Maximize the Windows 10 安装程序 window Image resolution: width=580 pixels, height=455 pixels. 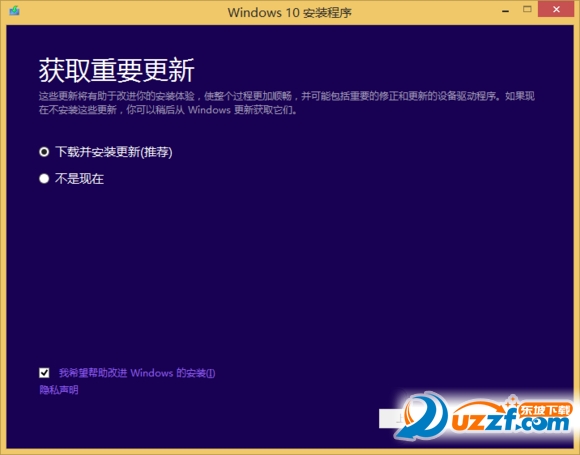pos(527,10)
